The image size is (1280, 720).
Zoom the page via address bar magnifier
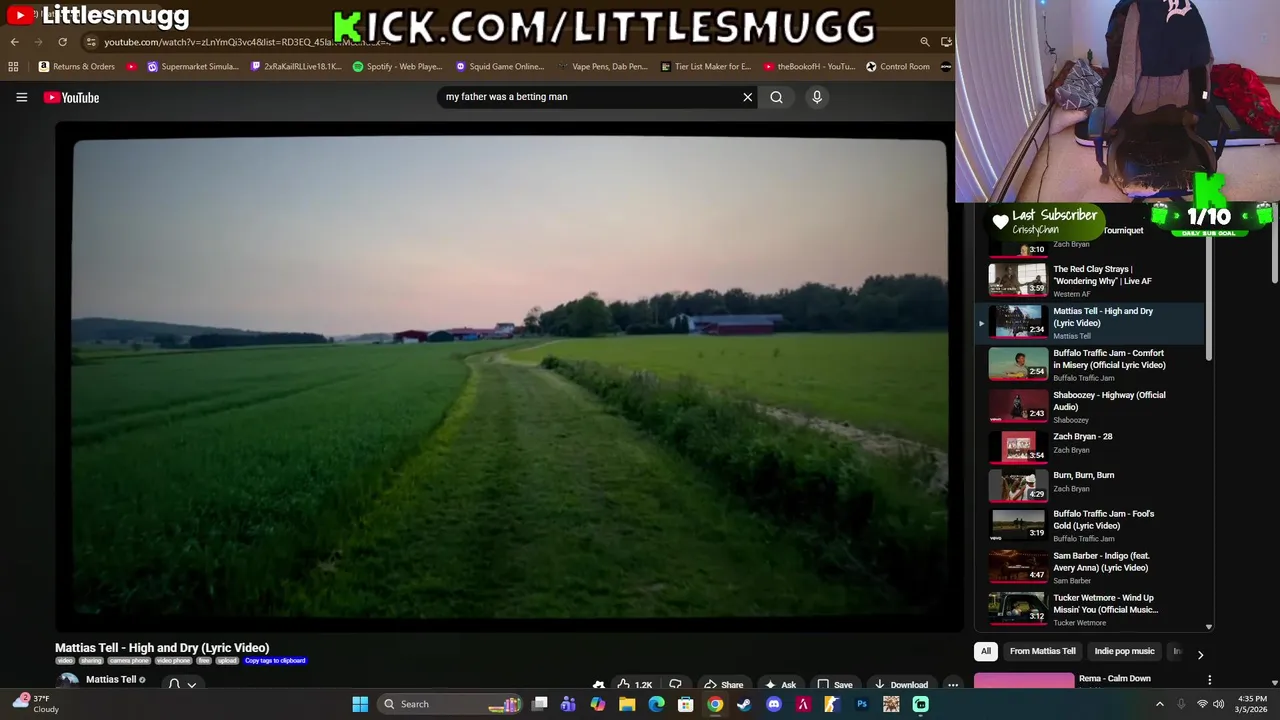(x=925, y=42)
